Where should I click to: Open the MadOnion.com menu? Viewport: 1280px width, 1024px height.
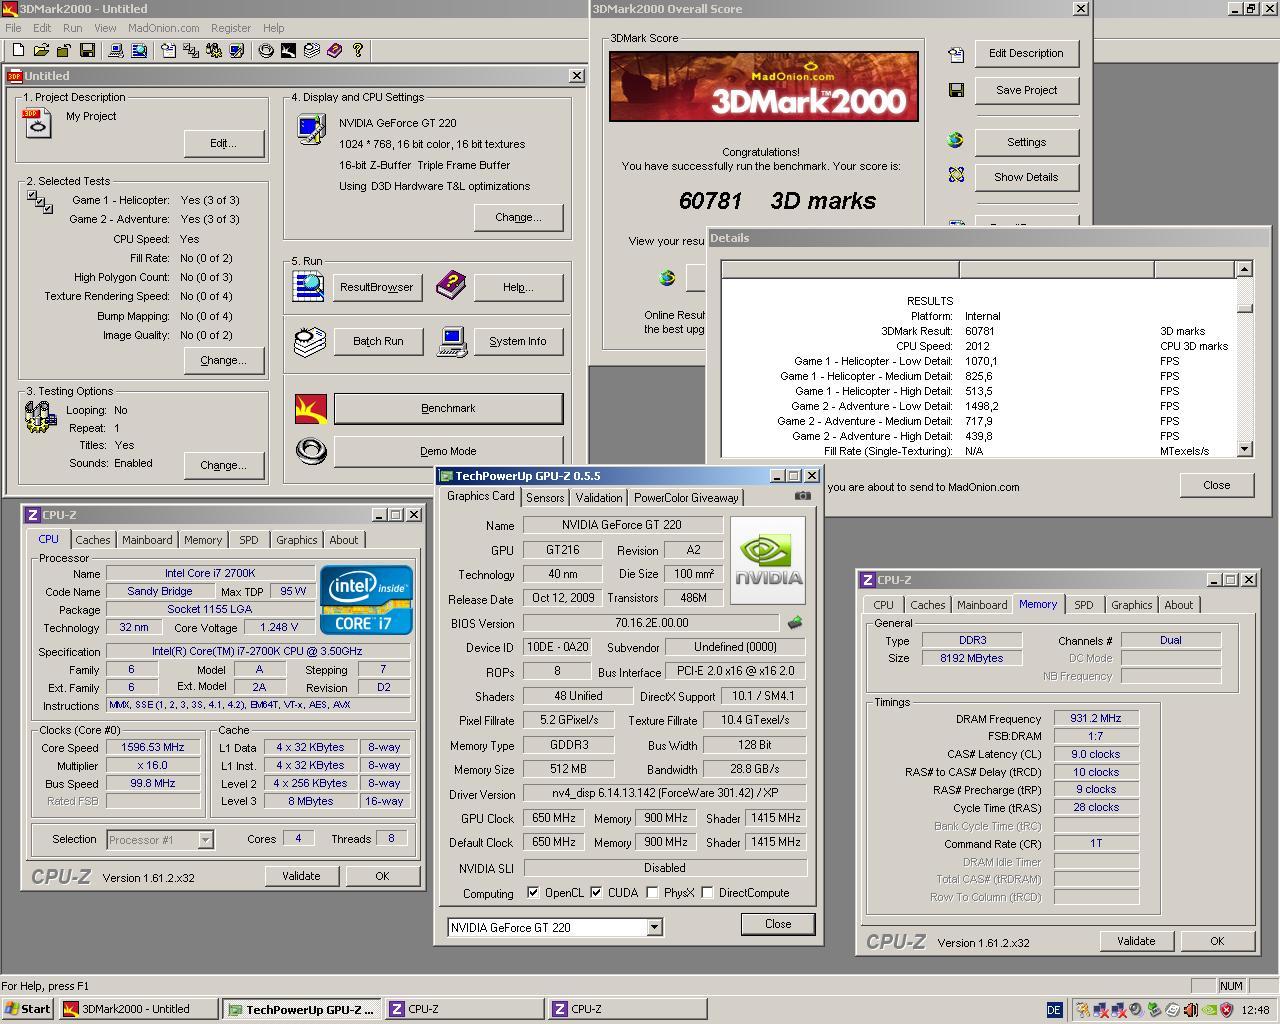point(163,28)
